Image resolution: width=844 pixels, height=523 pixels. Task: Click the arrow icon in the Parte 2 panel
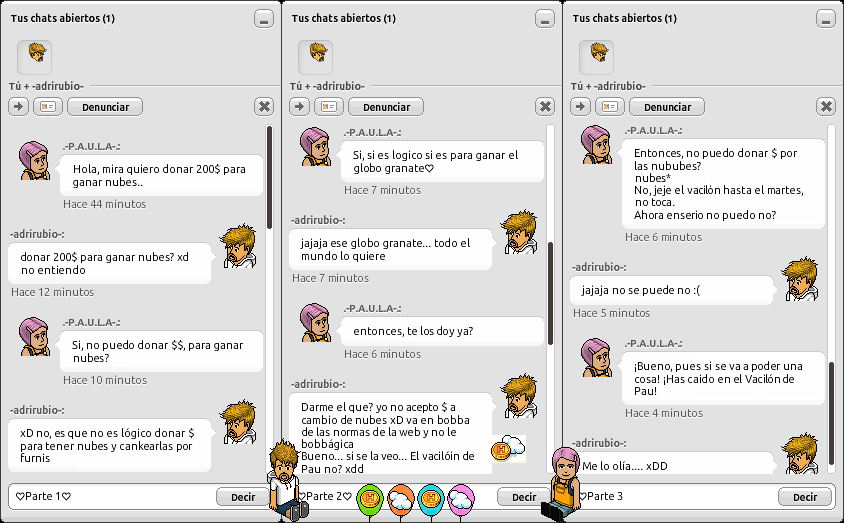299,107
